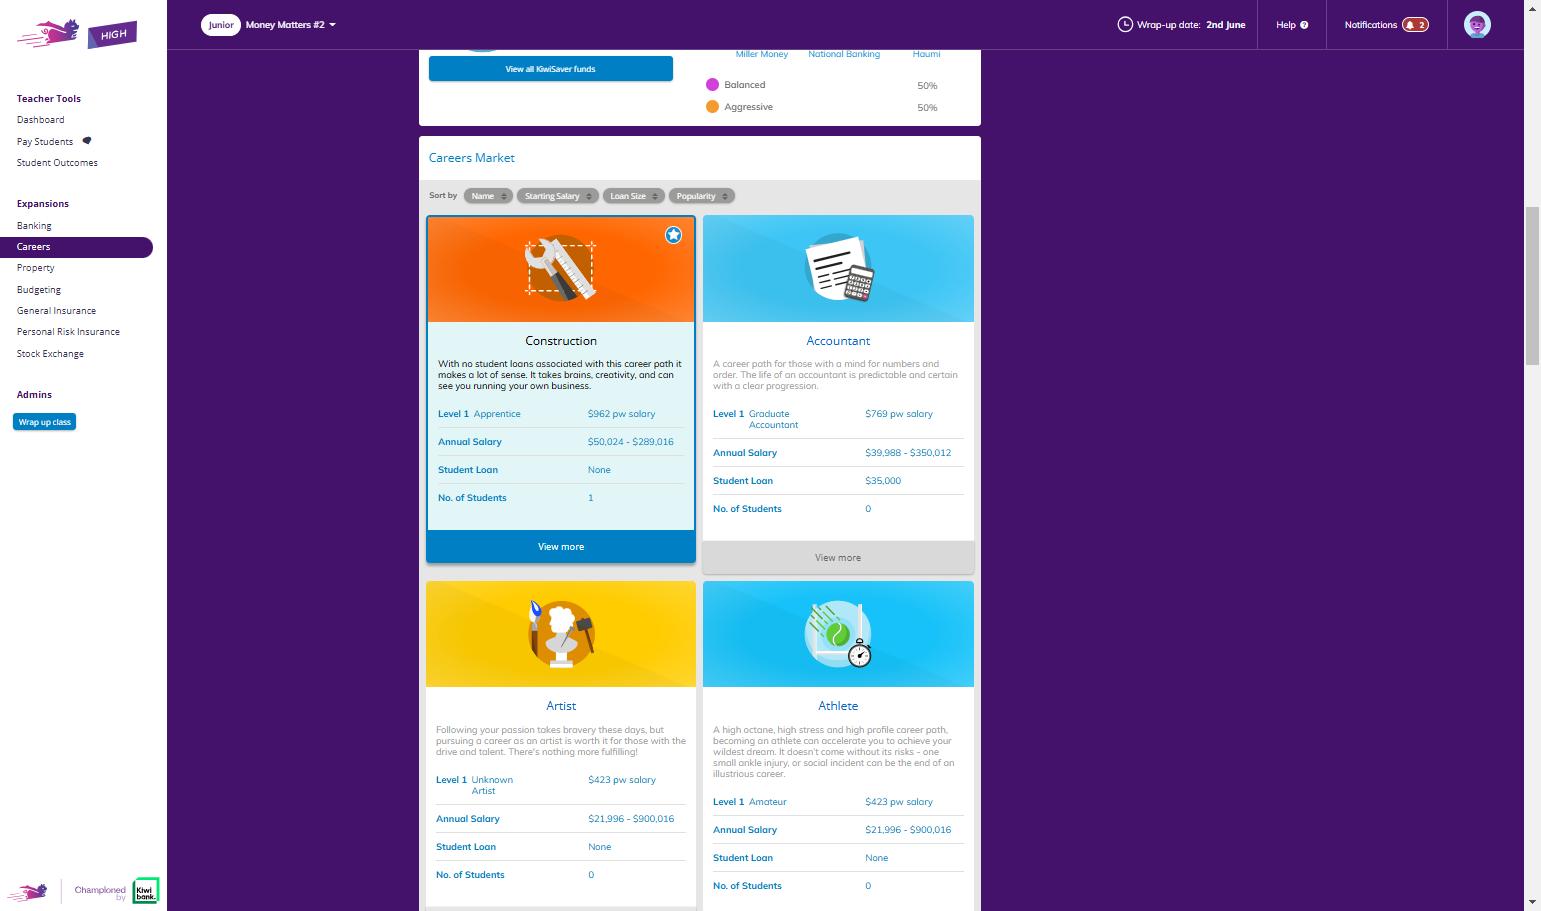Click the Artist sculpture icon
Viewport: 1541px width, 911px height.
click(561, 633)
